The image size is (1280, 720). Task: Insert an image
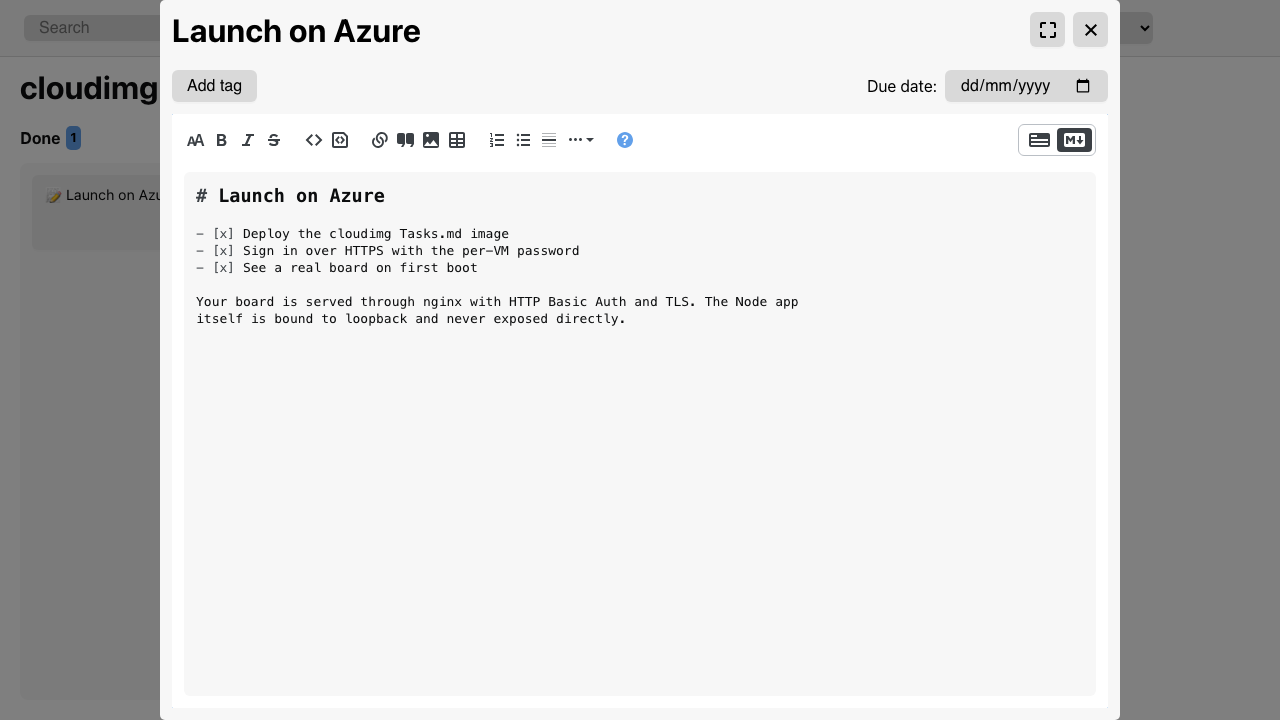pos(431,140)
